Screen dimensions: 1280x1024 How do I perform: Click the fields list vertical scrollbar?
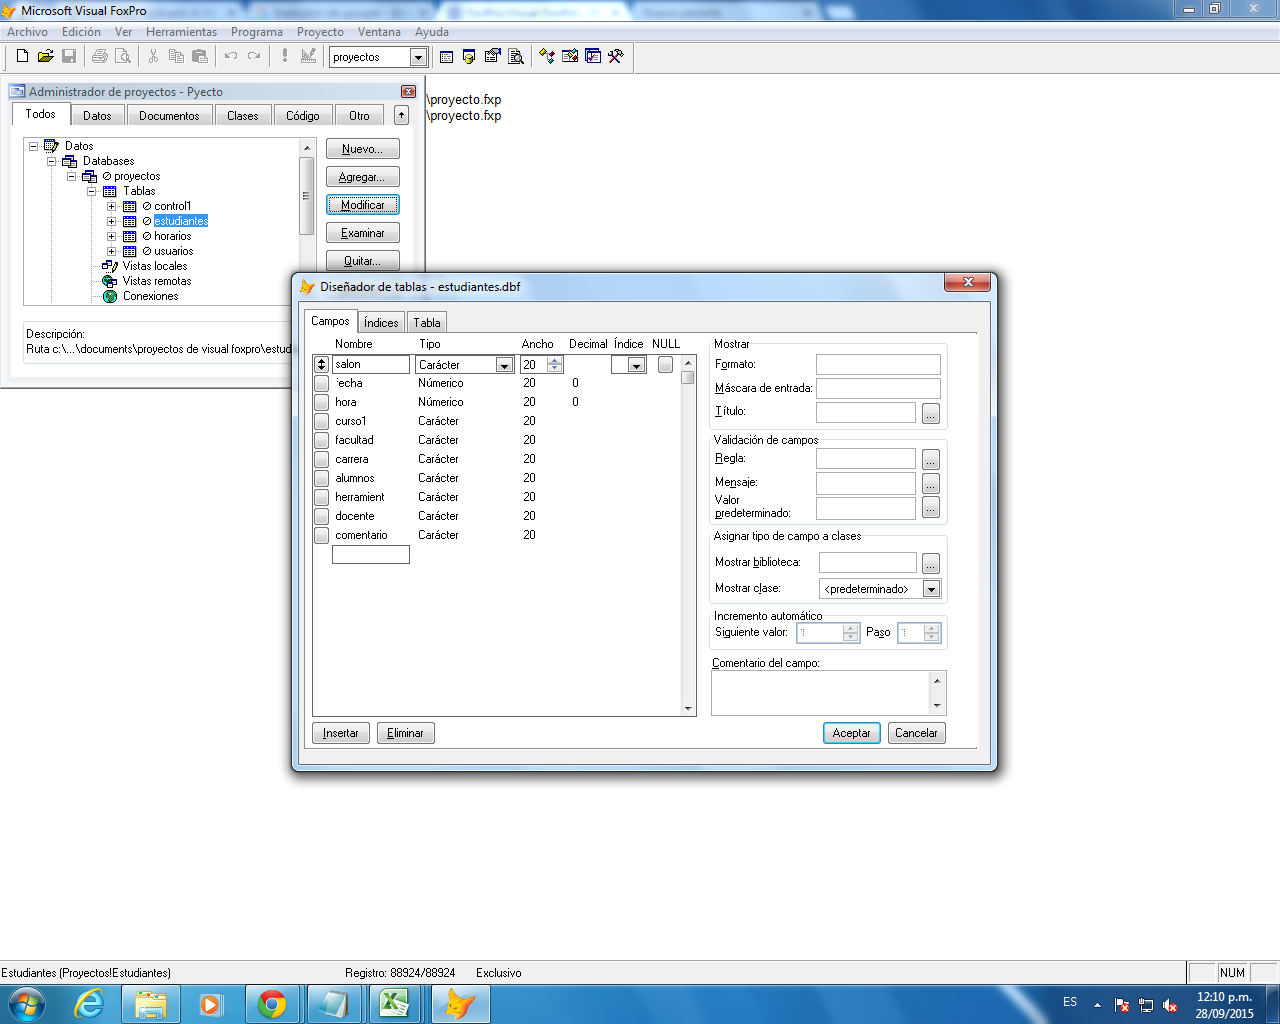tap(688, 536)
